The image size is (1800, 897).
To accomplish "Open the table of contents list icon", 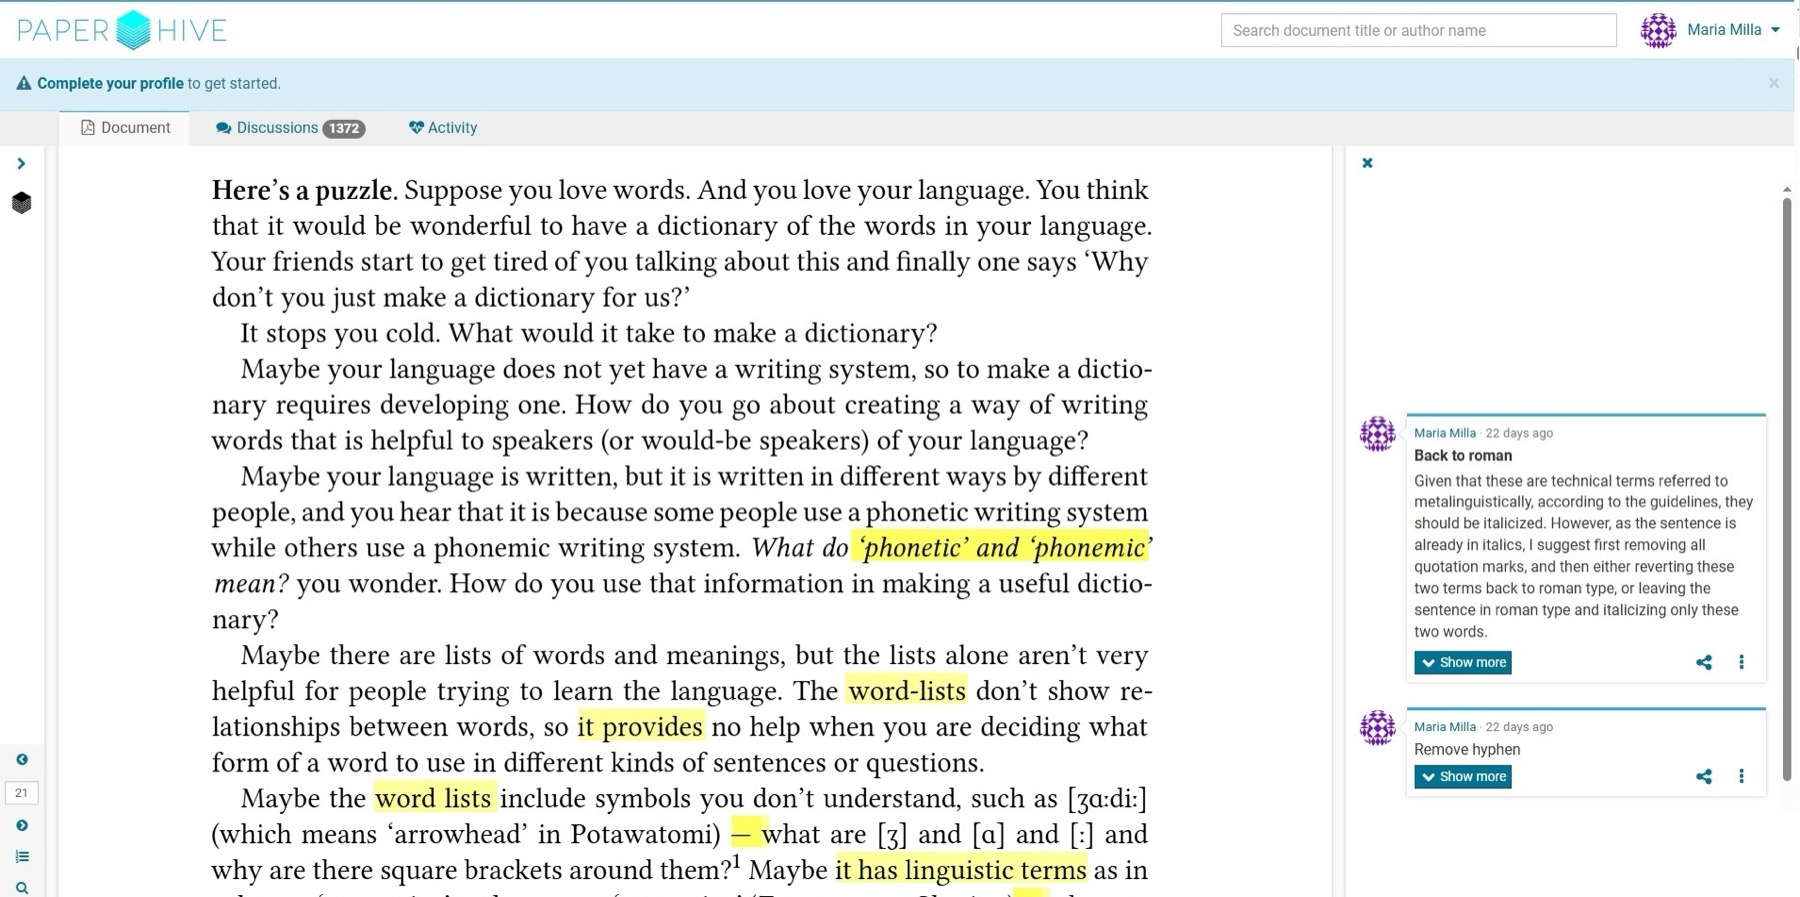I will point(22,856).
